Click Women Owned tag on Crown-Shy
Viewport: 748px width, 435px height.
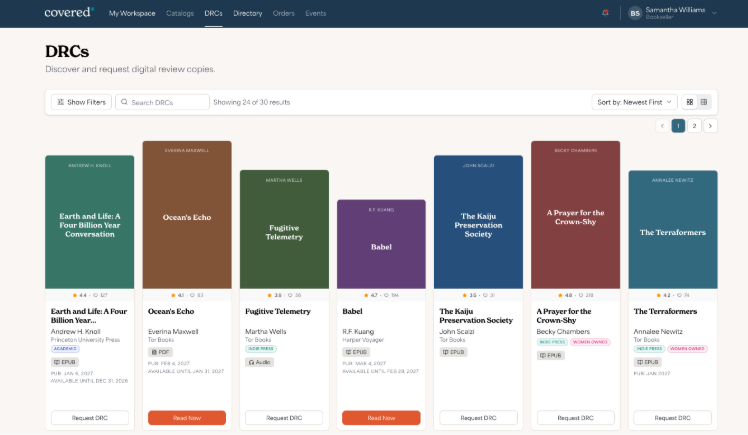pyautogui.click(x=590, y=342)
